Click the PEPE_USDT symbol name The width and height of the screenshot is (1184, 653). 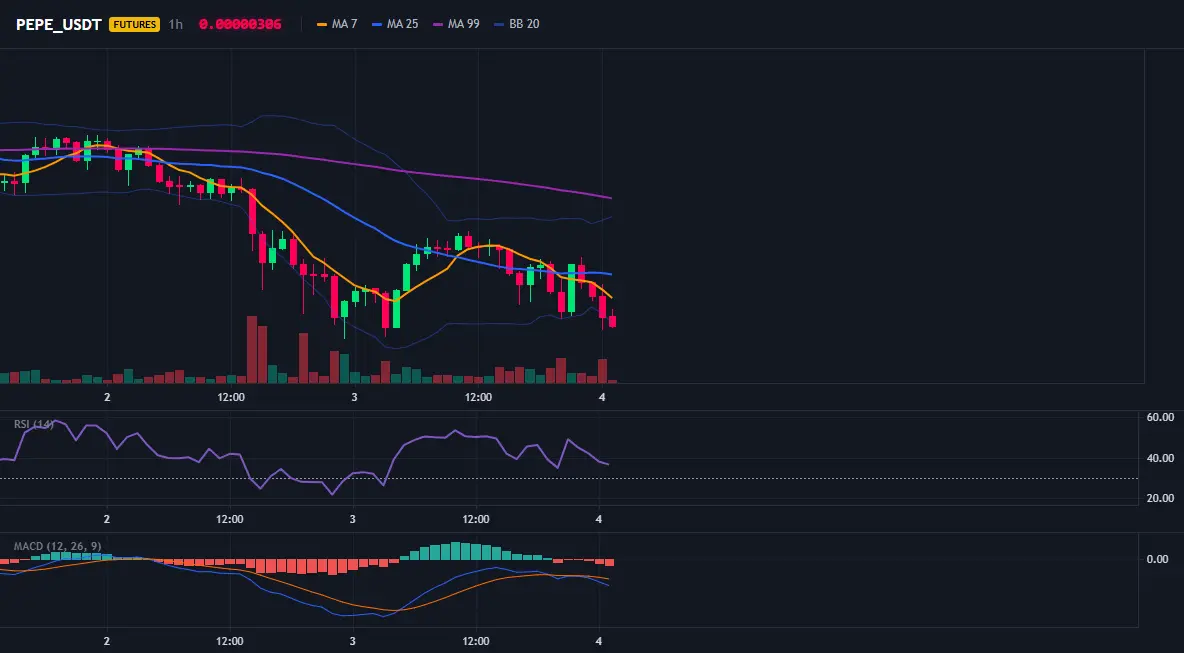pos(59,24)
